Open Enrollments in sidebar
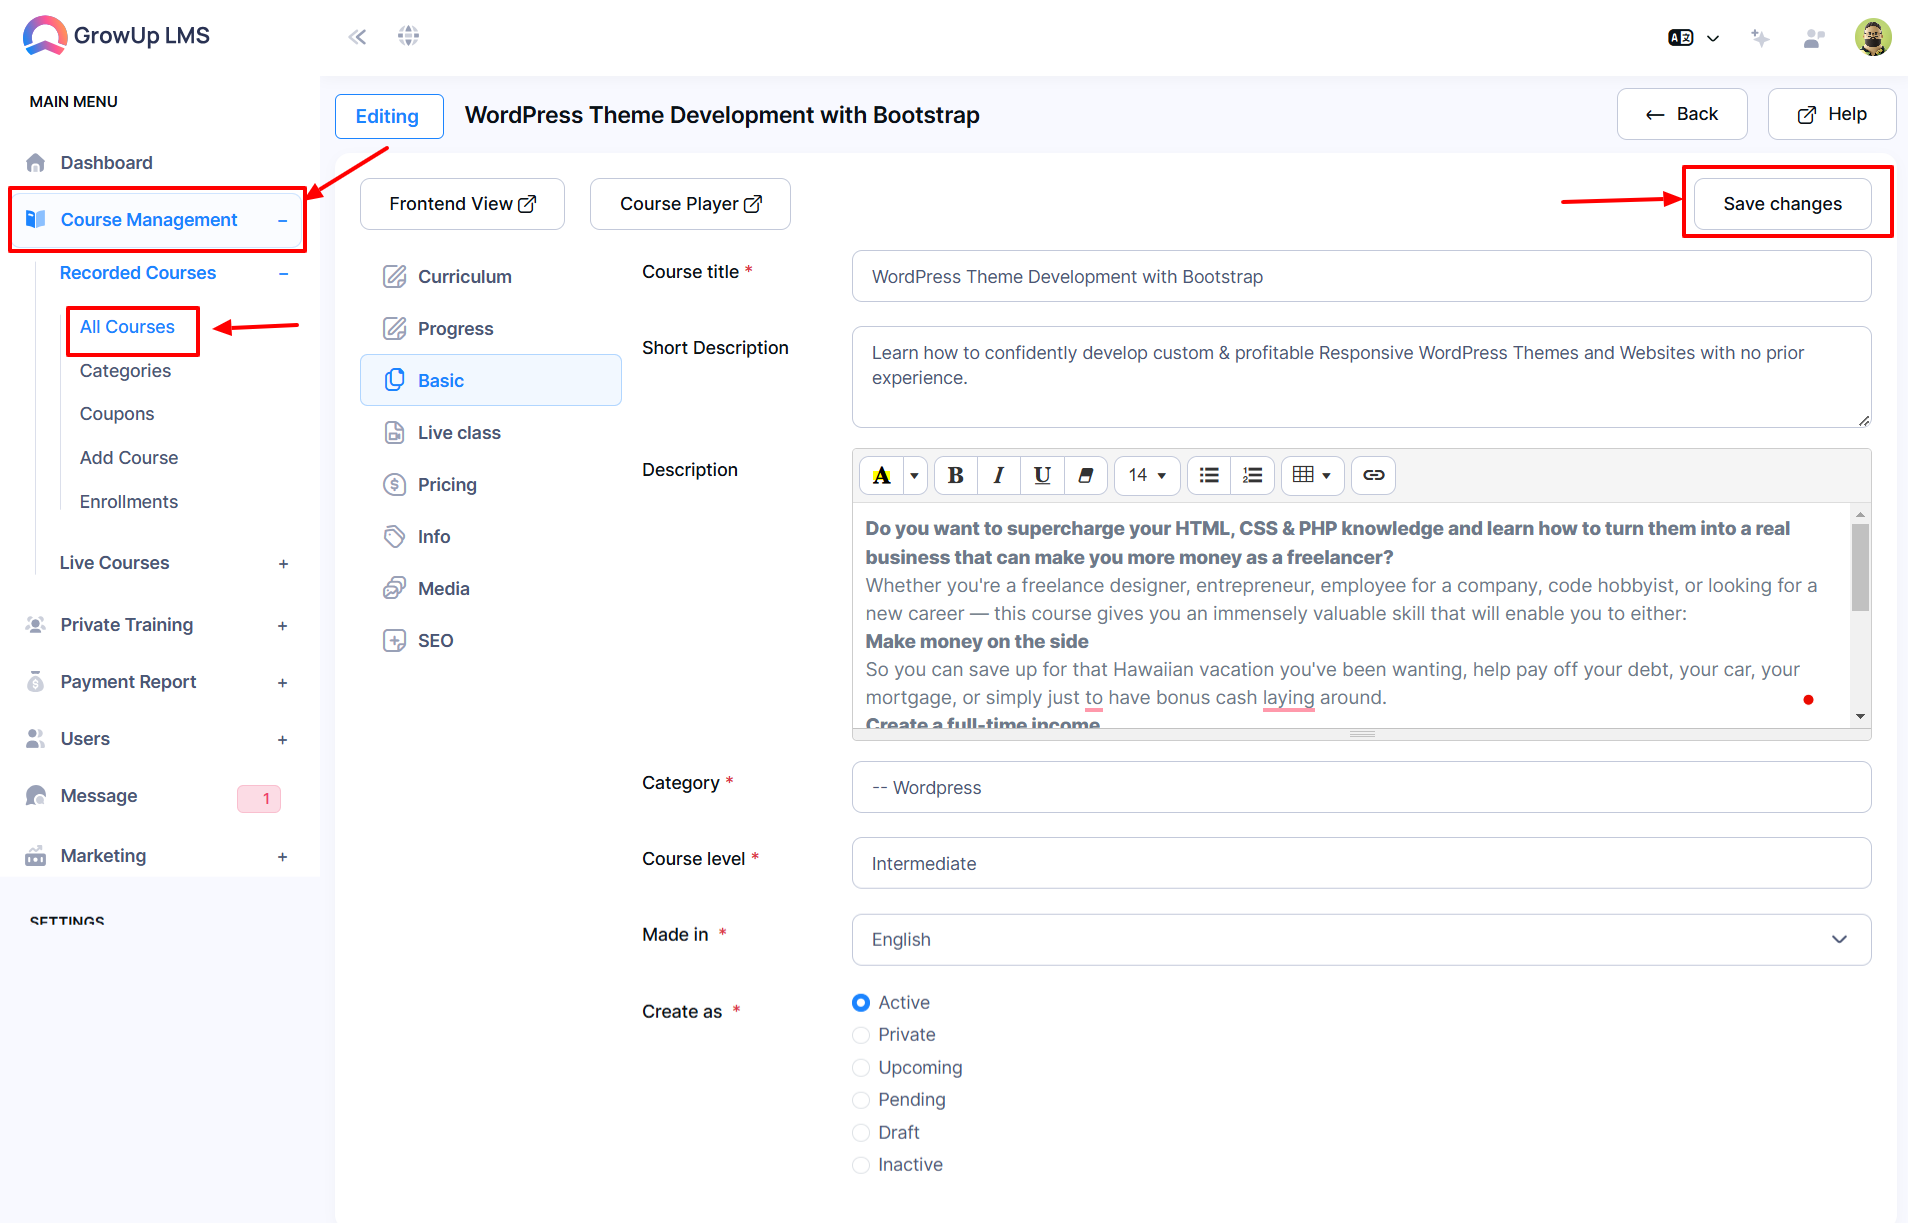Viewport: 1908px width, 1223px height. click(x=129, y=502)
